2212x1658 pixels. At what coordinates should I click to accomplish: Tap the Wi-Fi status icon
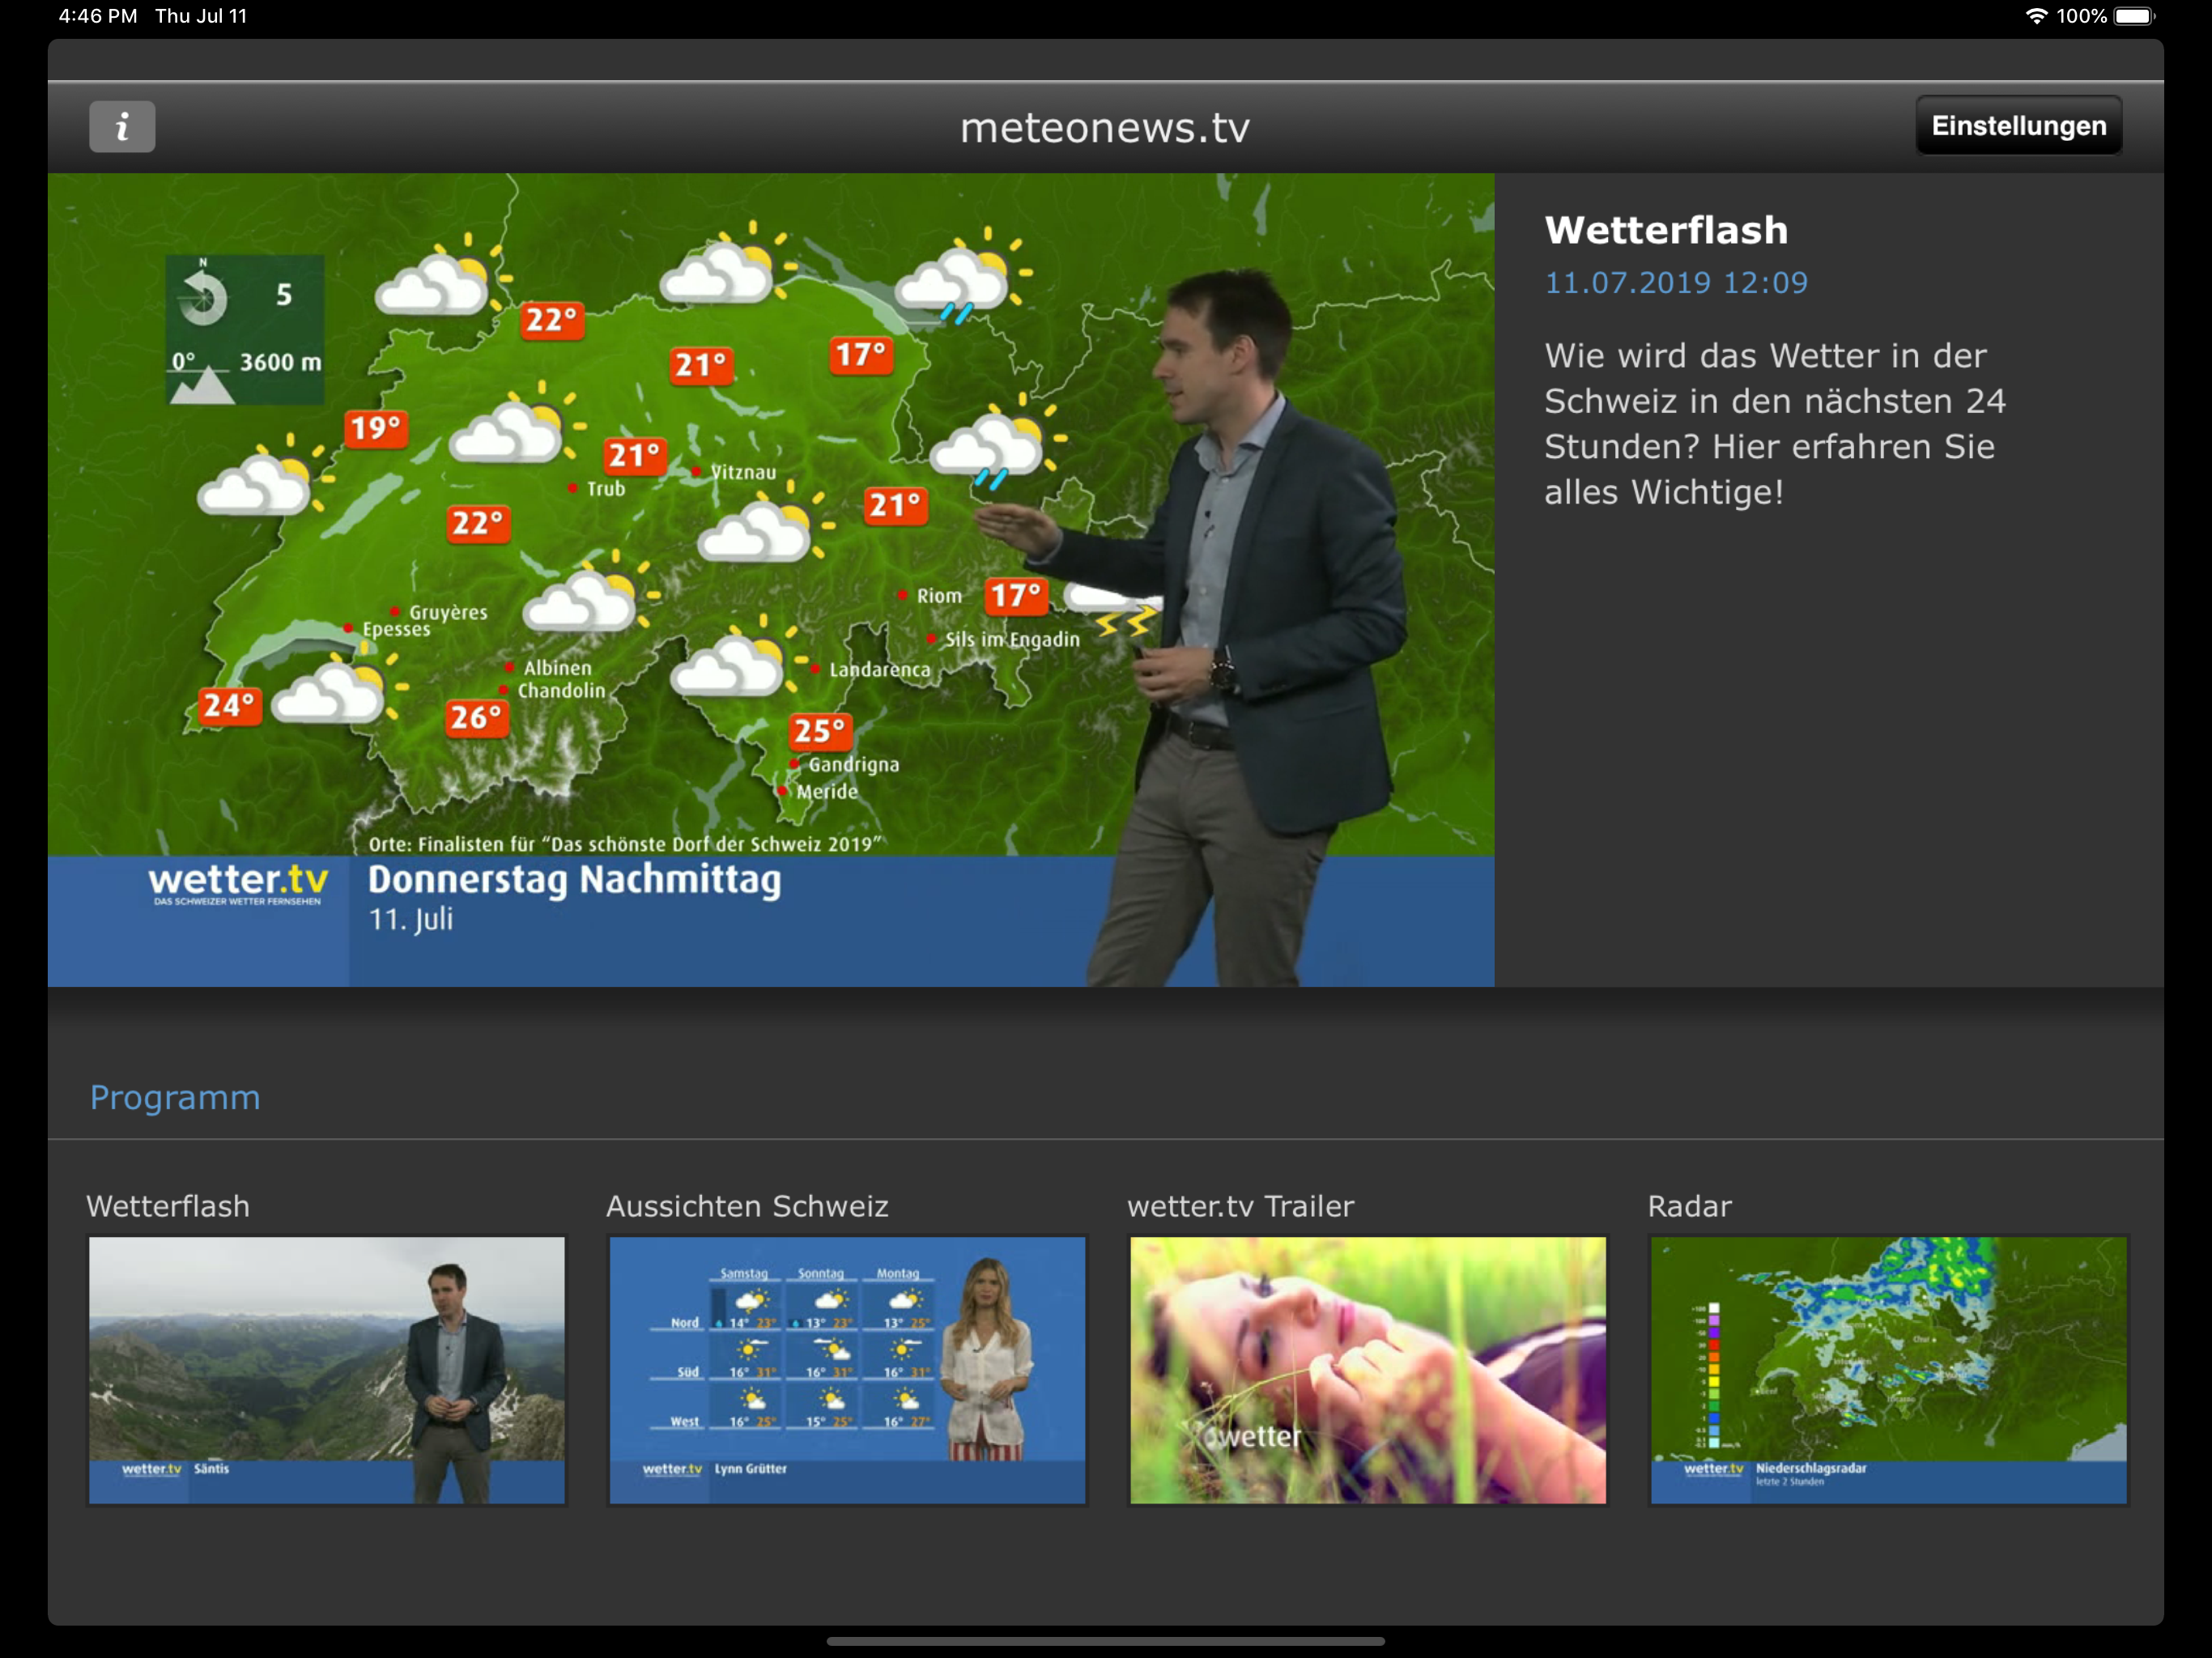coord(2036,16)
